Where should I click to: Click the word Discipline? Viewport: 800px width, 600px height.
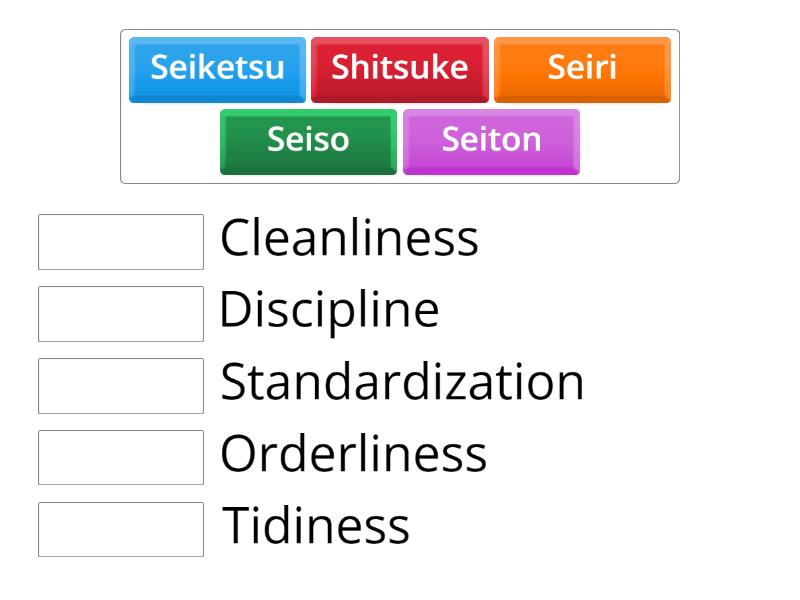[x=330, y=311]
